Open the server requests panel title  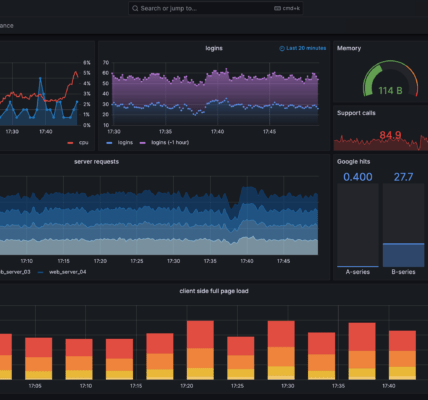[x=96, y=162]
